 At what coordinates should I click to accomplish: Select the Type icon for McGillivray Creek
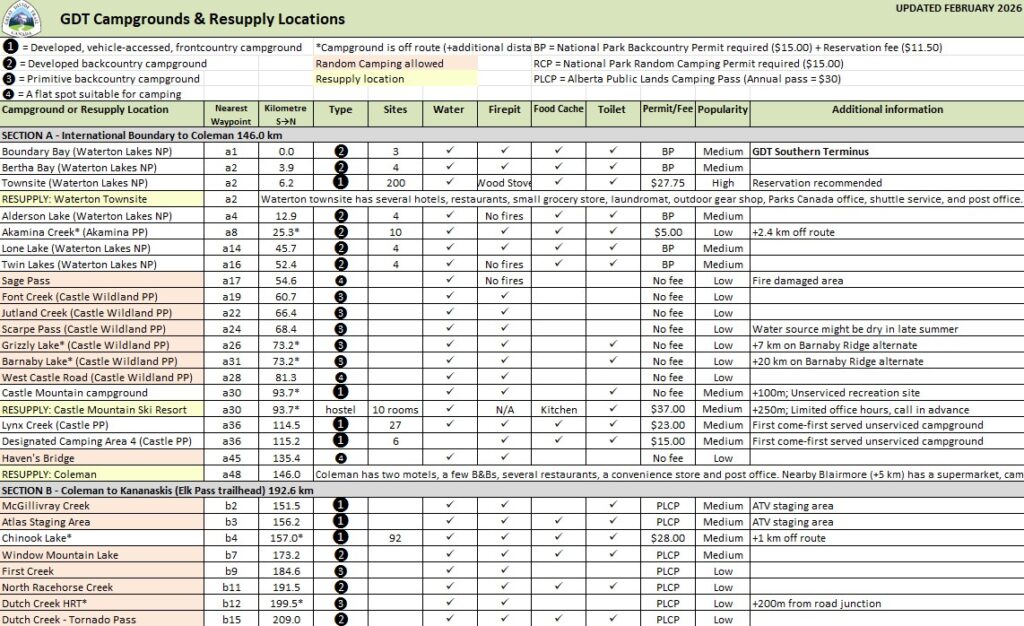(340, 506)
